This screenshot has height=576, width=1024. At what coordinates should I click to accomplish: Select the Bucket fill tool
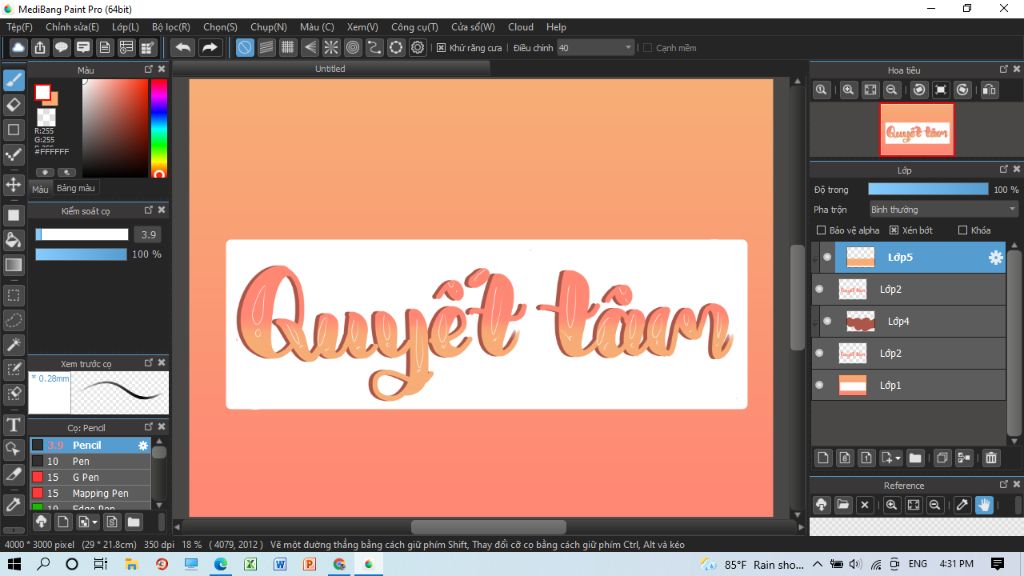tap(14, 240)
